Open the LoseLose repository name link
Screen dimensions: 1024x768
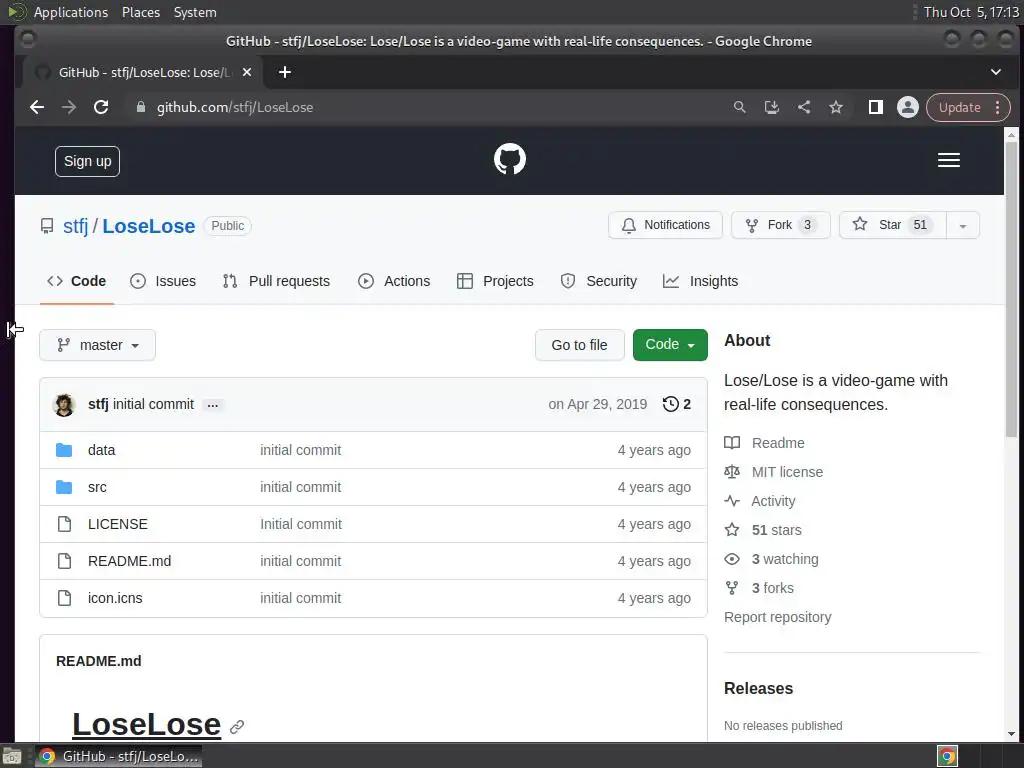149,226
